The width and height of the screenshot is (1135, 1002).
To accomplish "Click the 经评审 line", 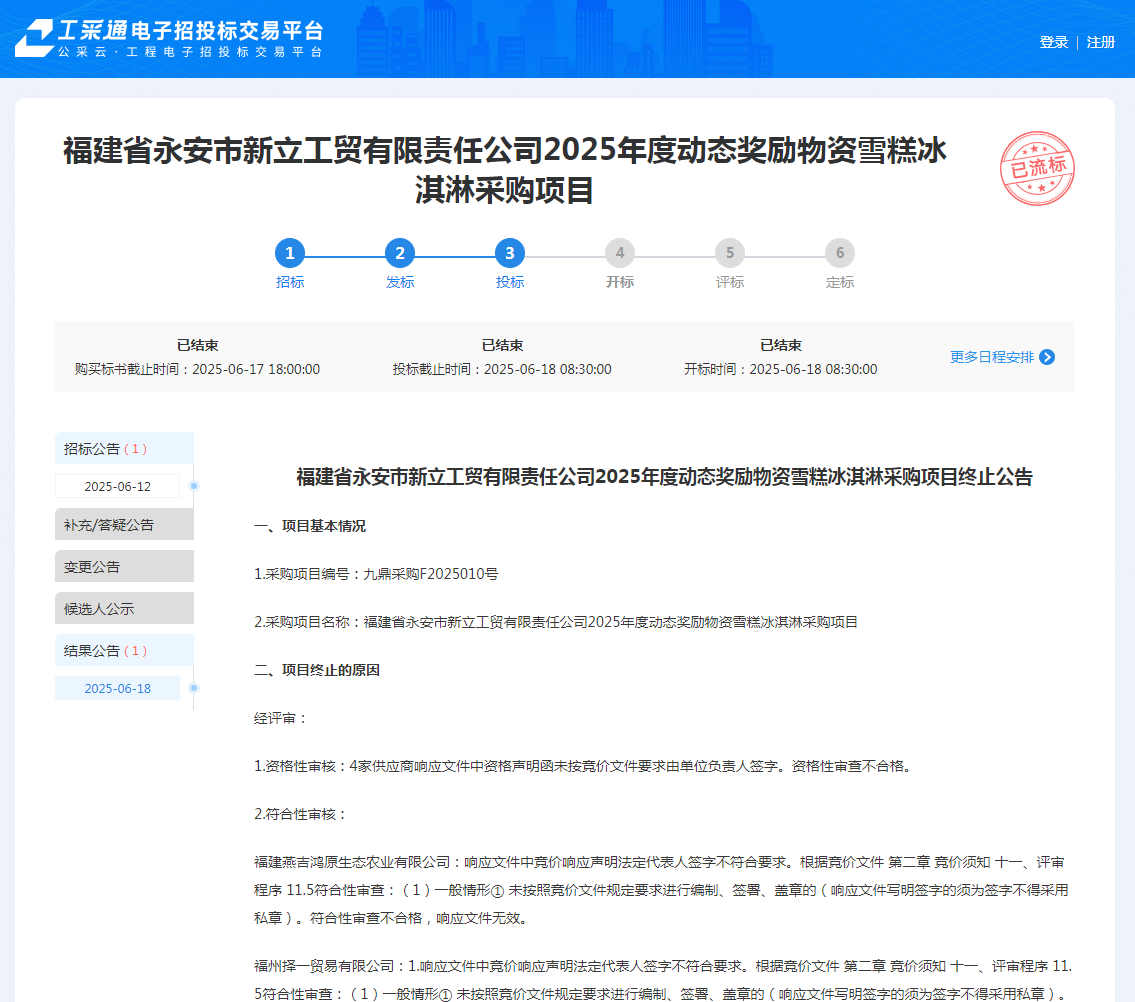I will (281, 718).
